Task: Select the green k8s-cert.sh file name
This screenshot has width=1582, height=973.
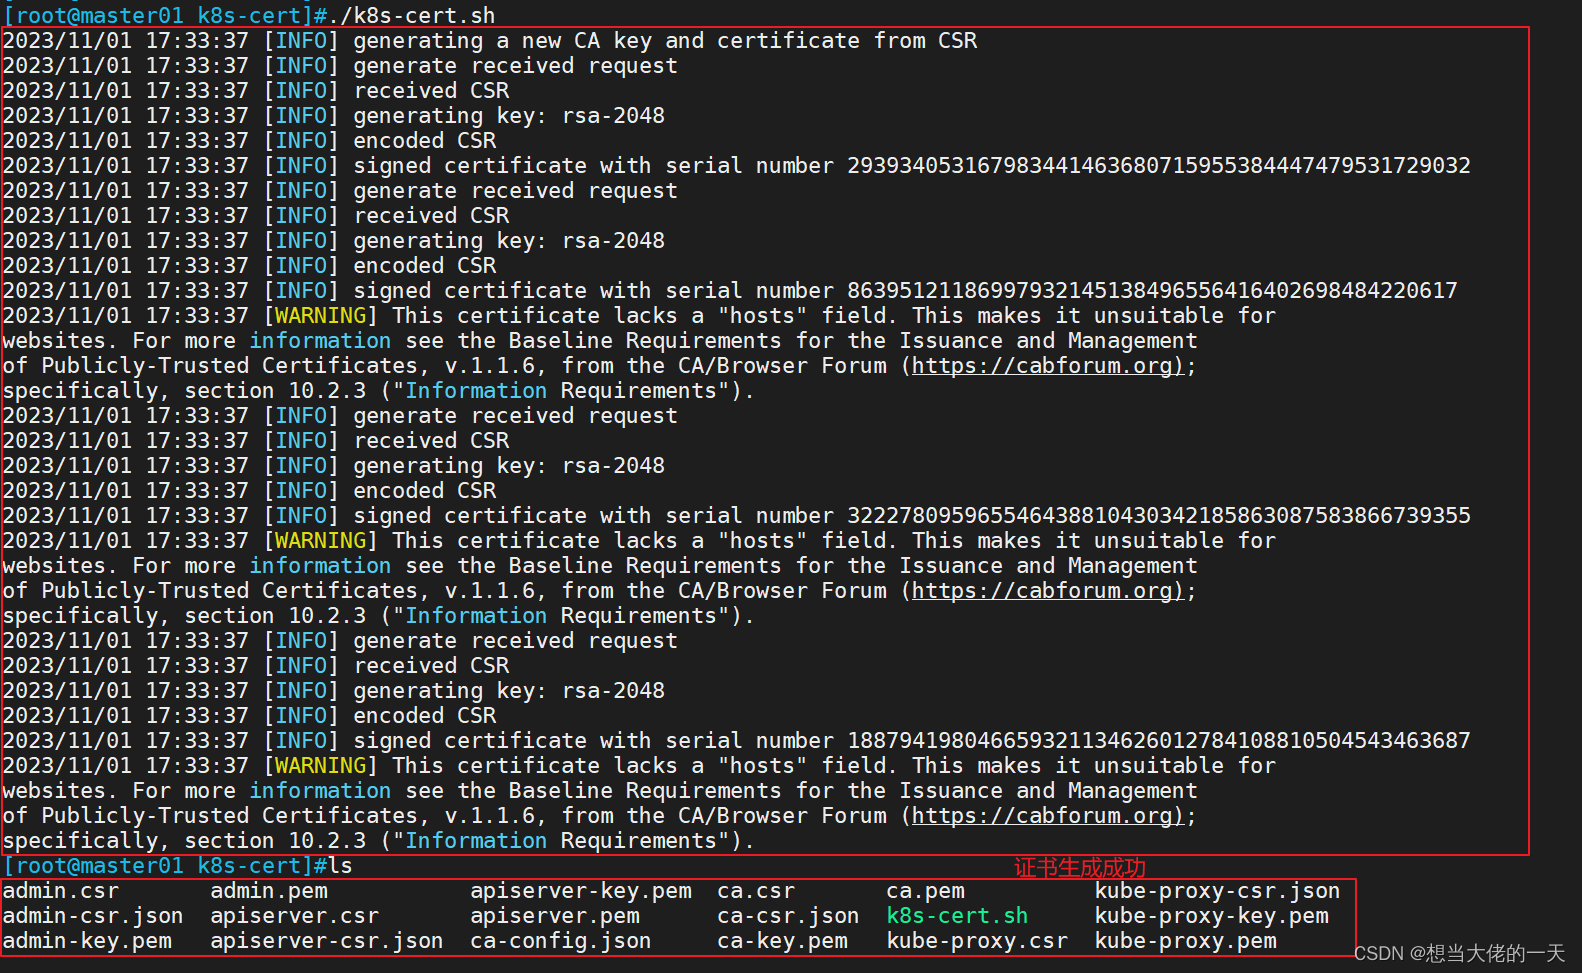Action: (958, 916)
